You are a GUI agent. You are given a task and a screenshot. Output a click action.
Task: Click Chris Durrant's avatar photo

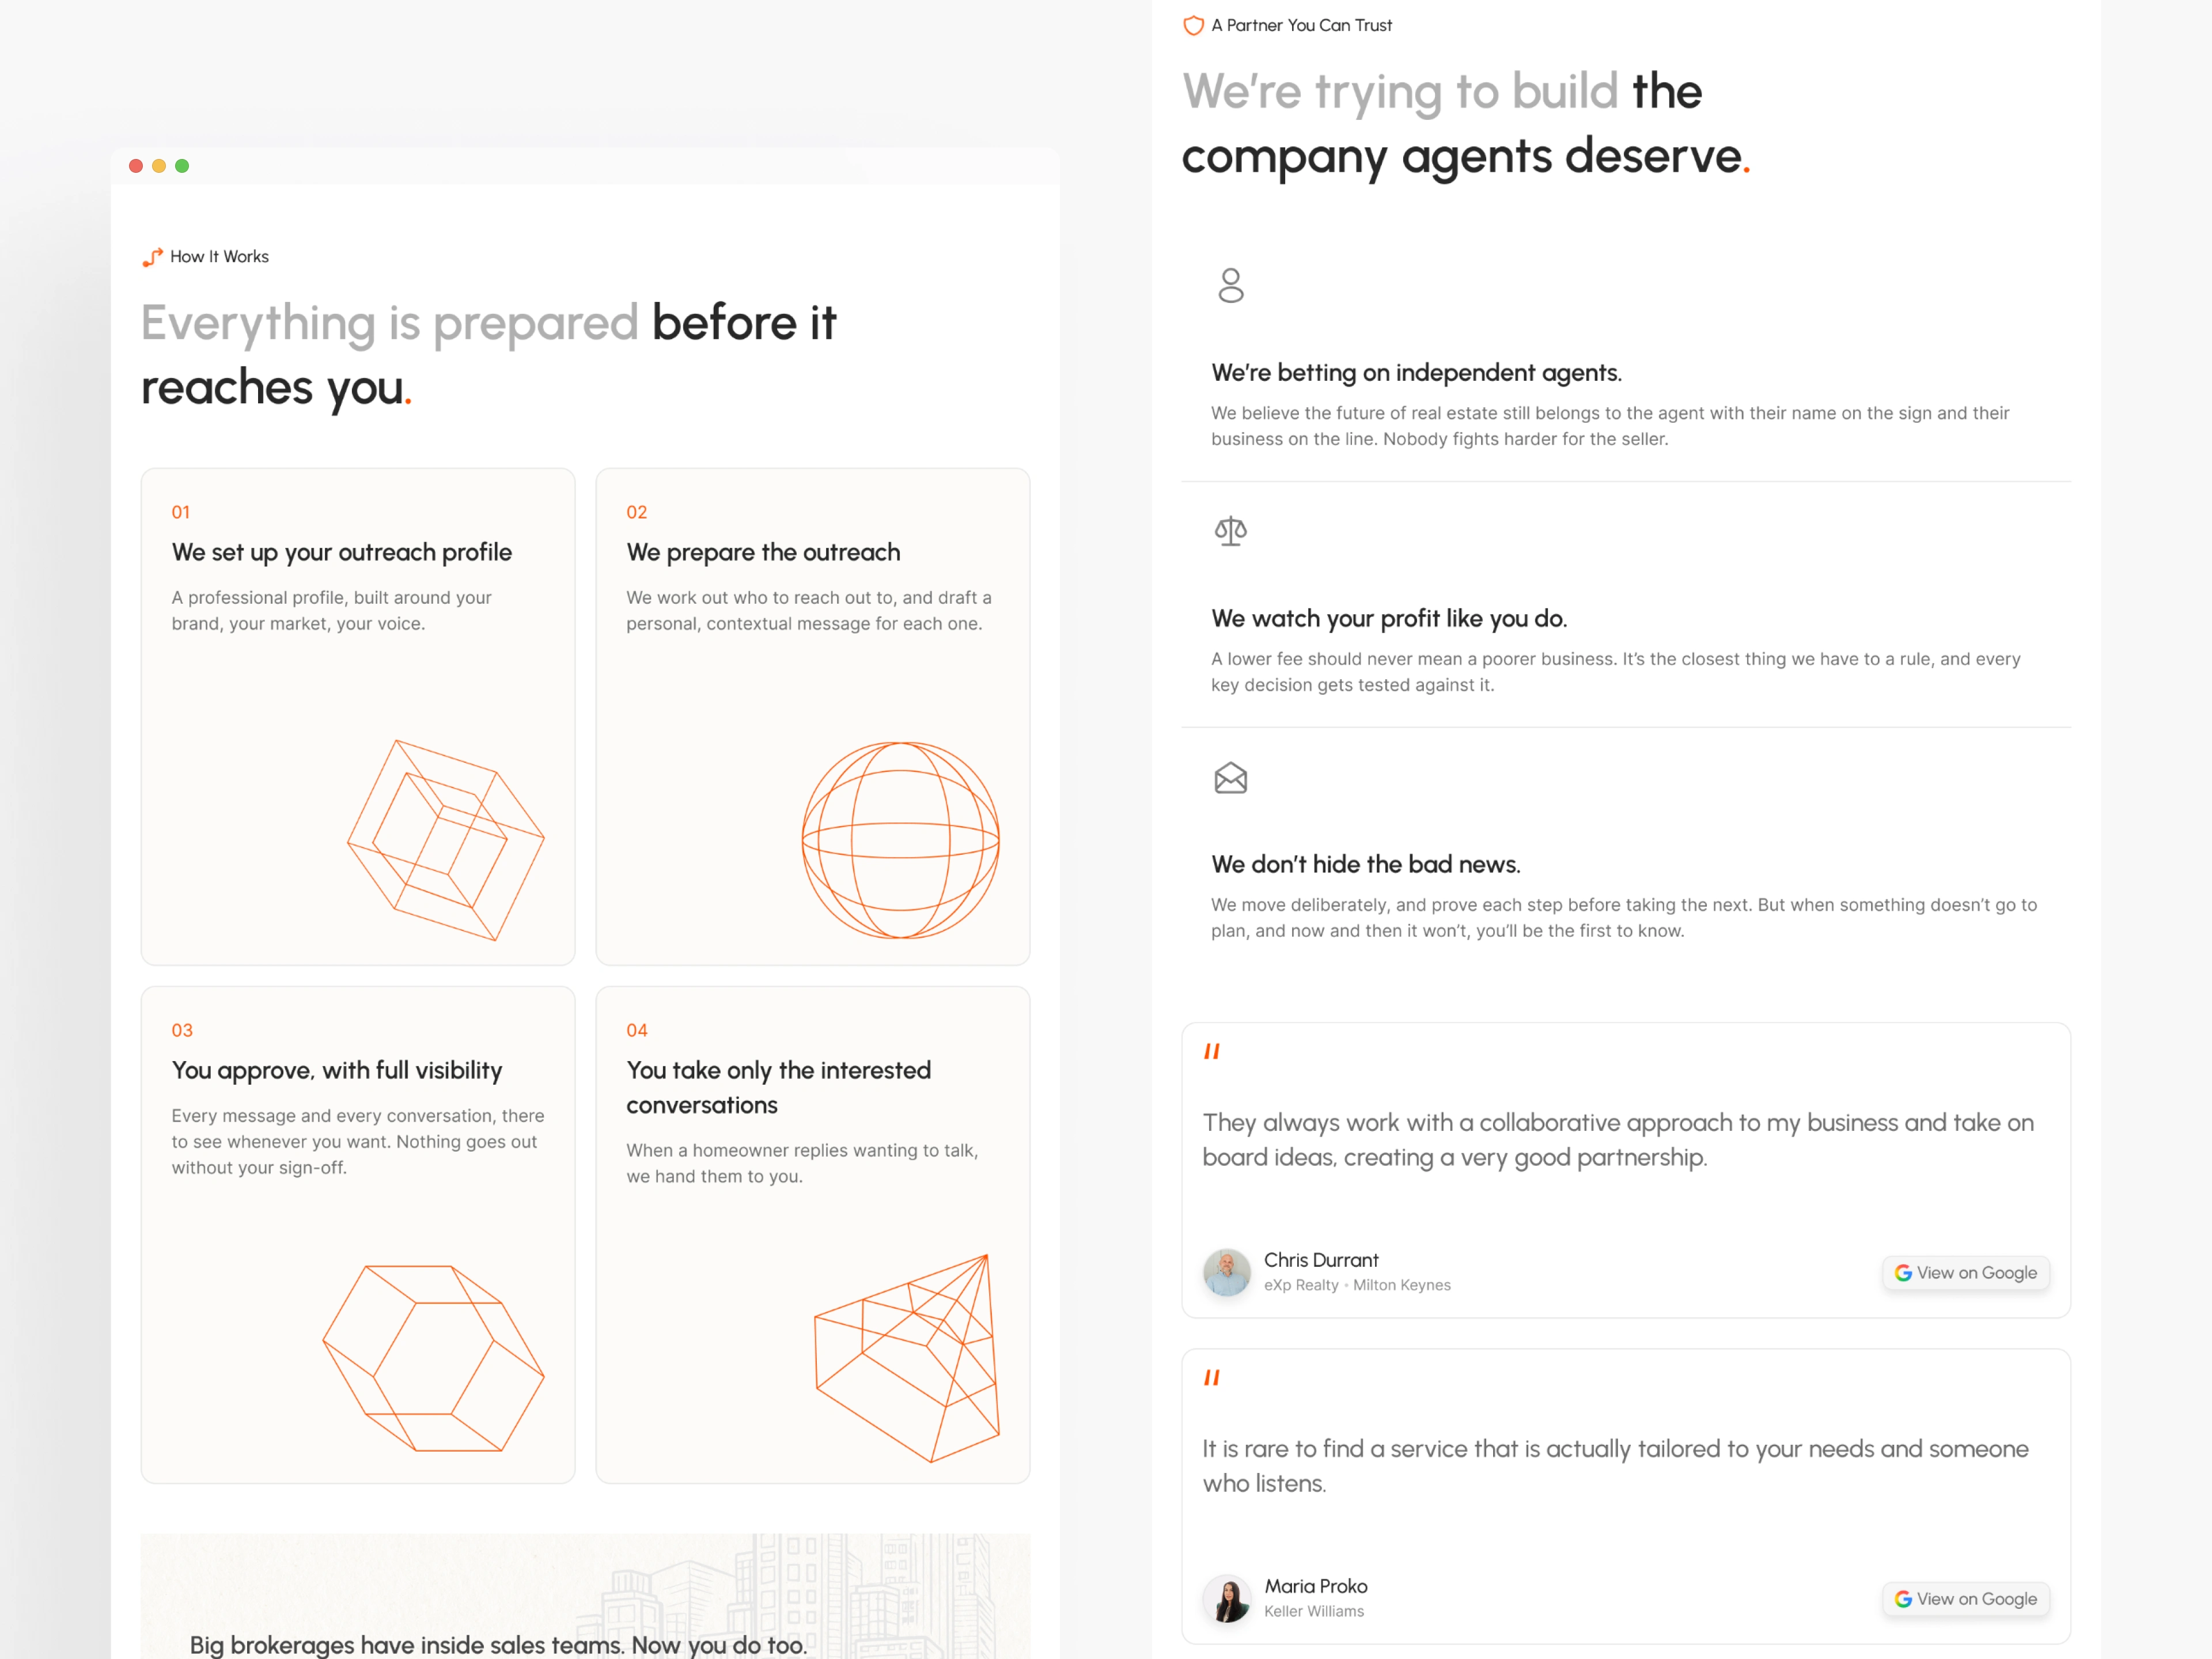point(1227,1272)
